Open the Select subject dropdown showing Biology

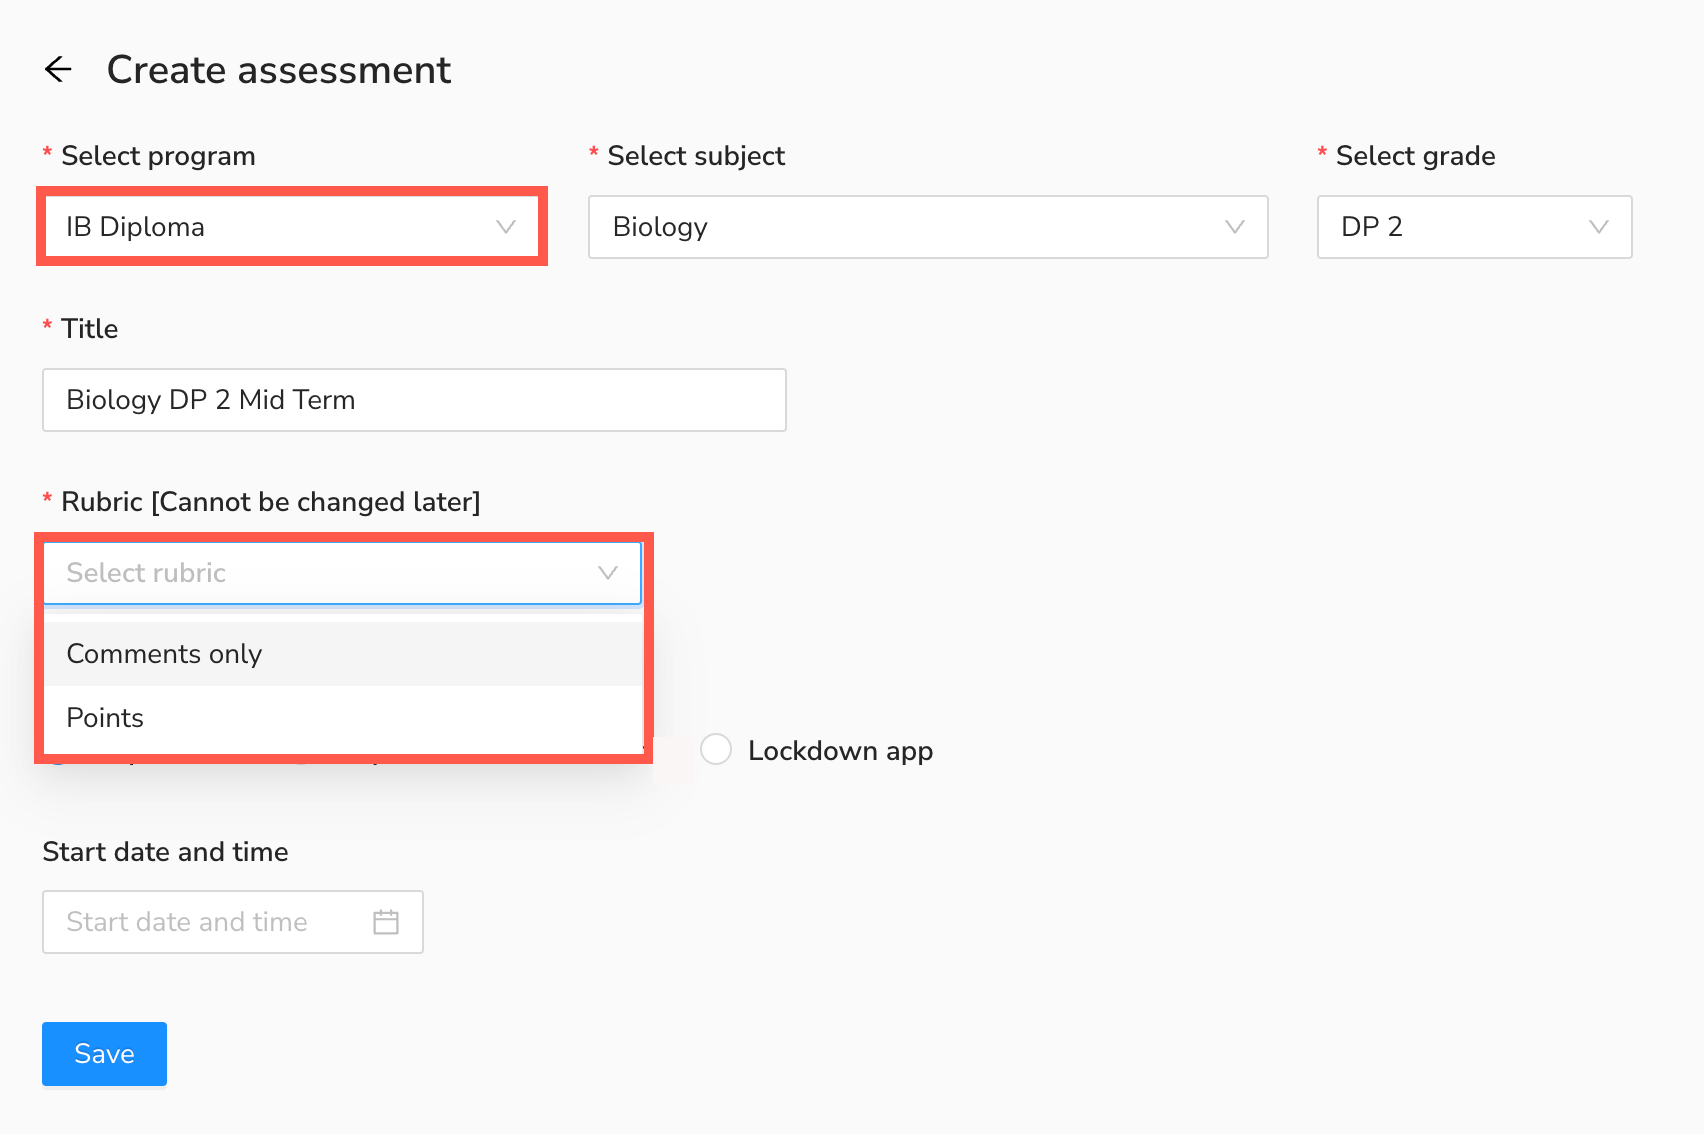click(x=928, y=227)
